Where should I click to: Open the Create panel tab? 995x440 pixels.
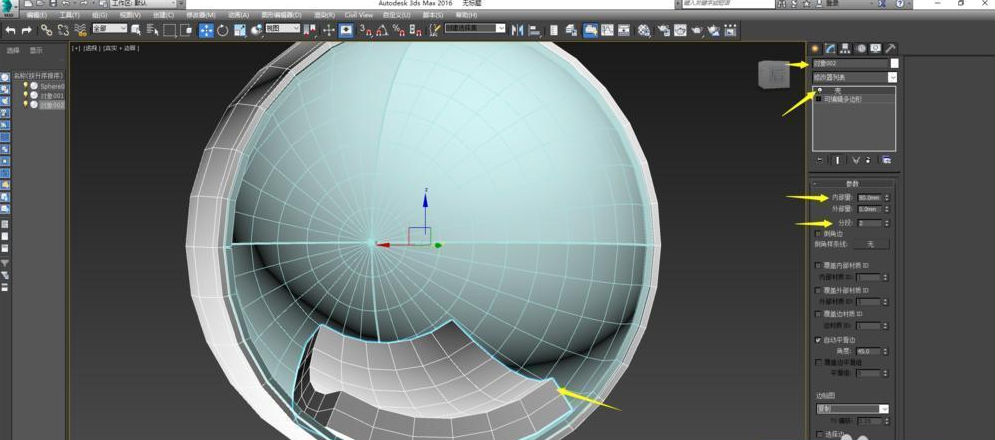(814, 48)
